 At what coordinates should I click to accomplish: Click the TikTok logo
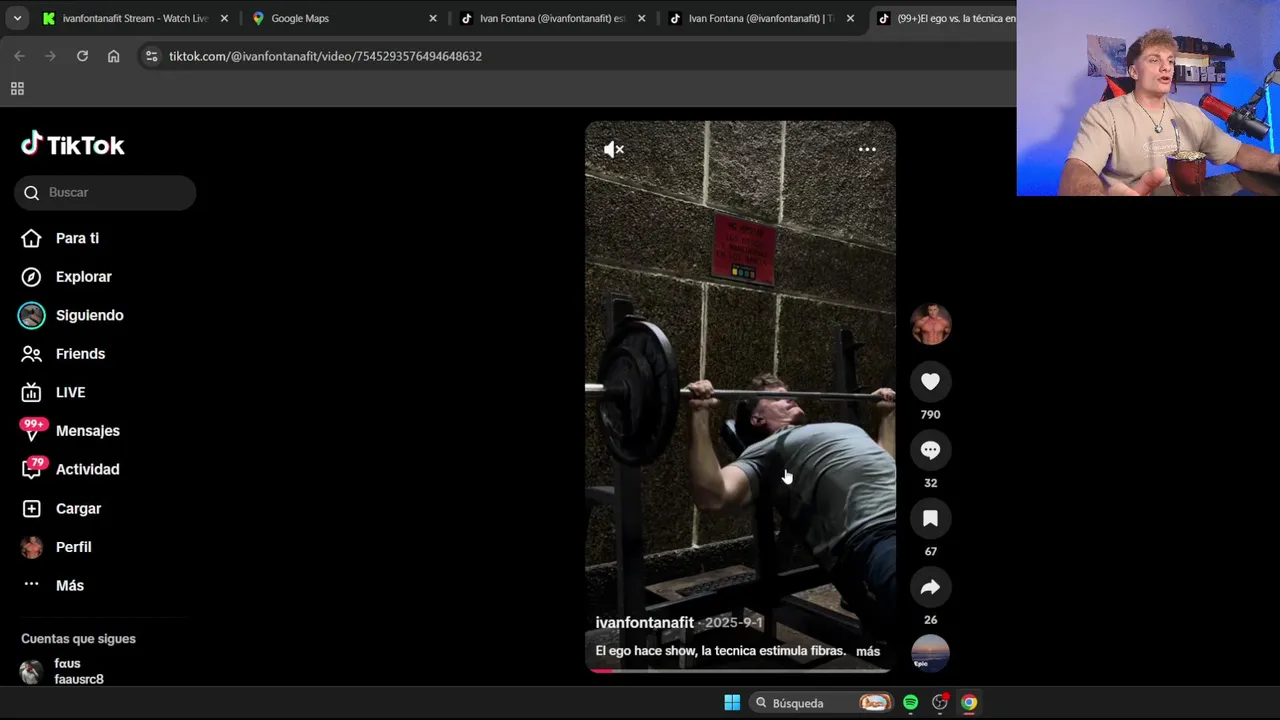coord(73,145)
